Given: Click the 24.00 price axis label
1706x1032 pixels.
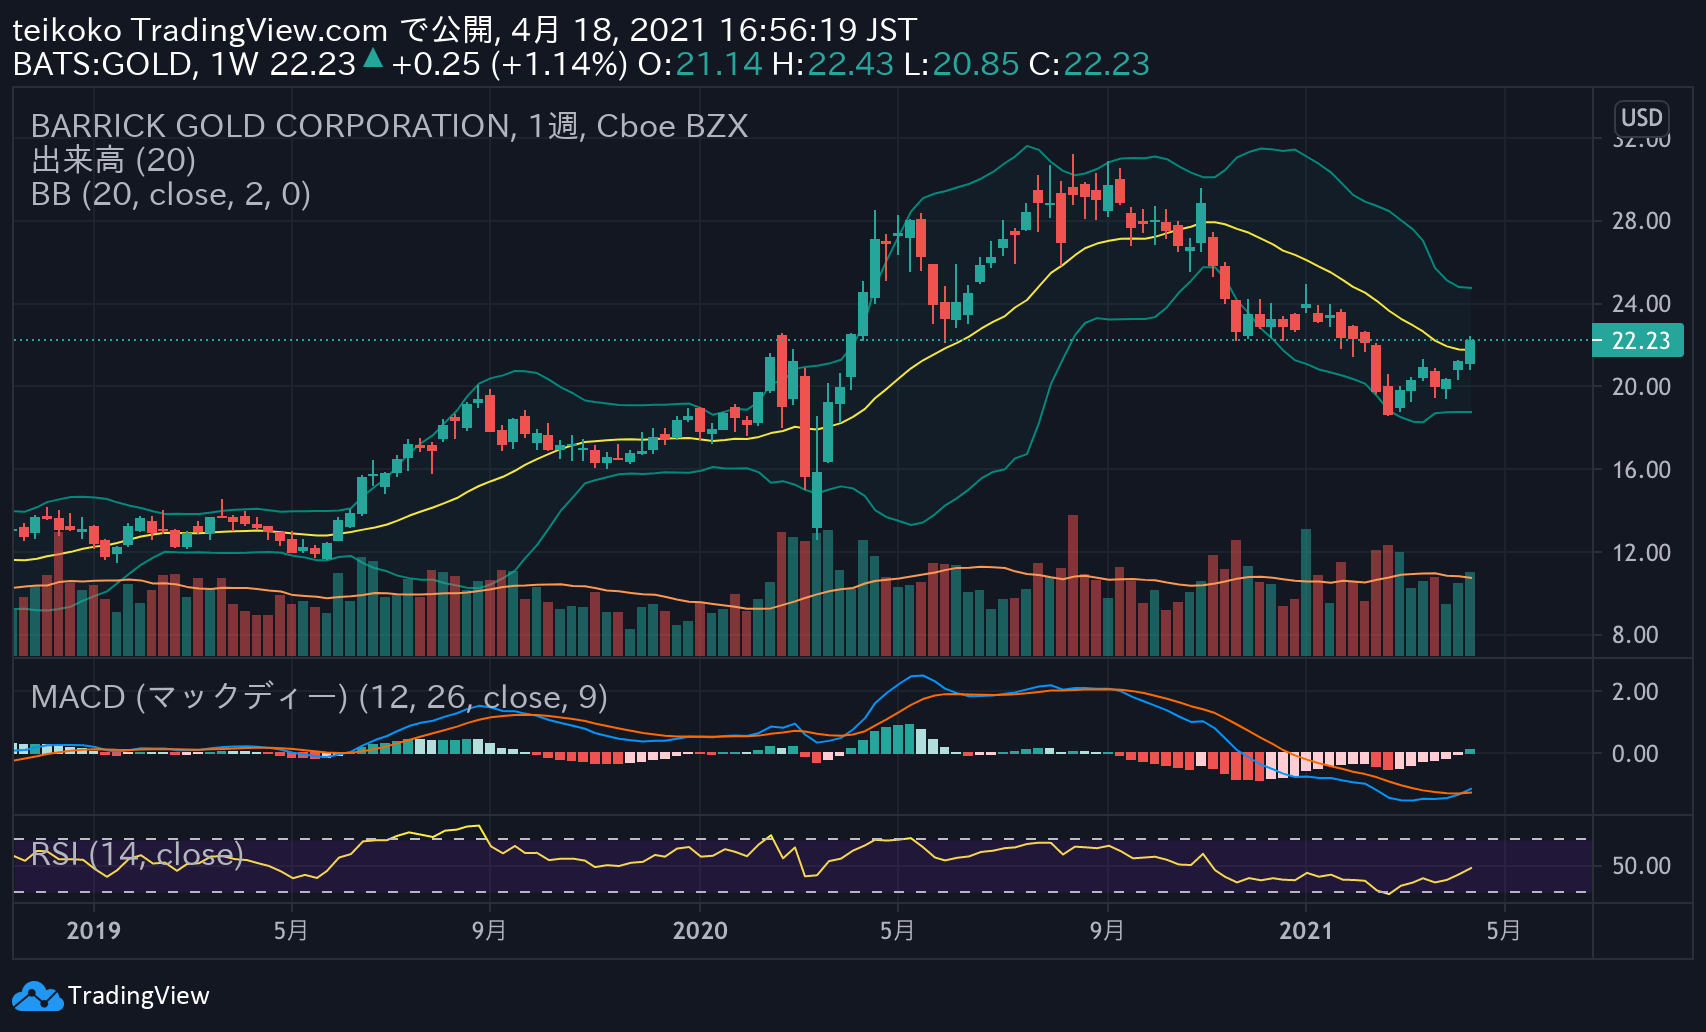Looking at the screenshot, I should pos(1641,304).
